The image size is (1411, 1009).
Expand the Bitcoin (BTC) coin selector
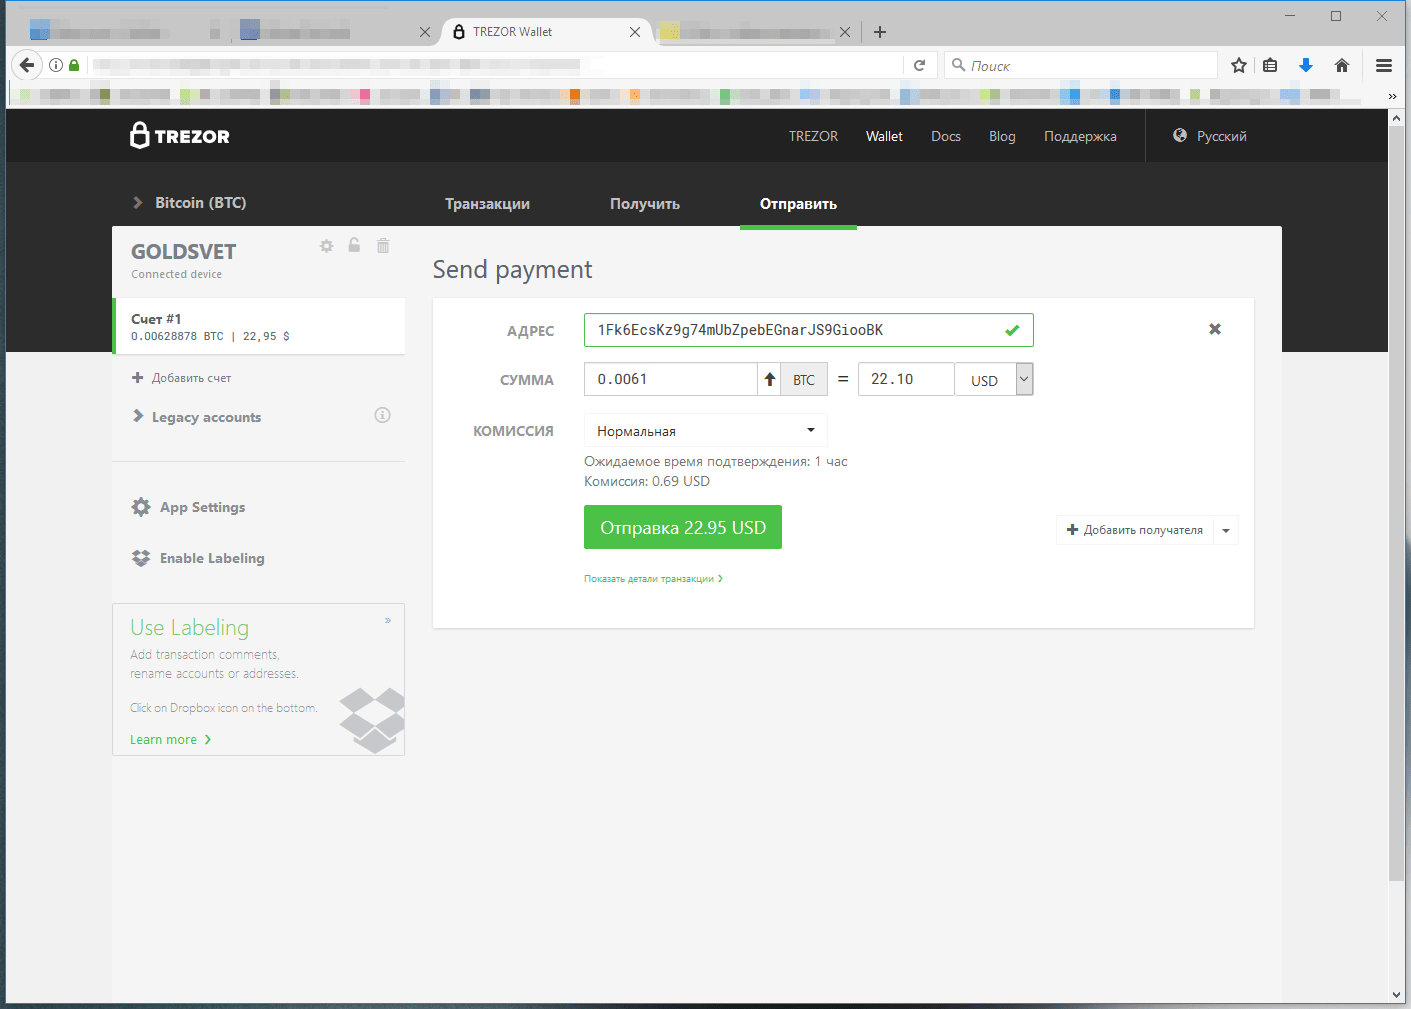pyautogui.click(x=190, y=202)
